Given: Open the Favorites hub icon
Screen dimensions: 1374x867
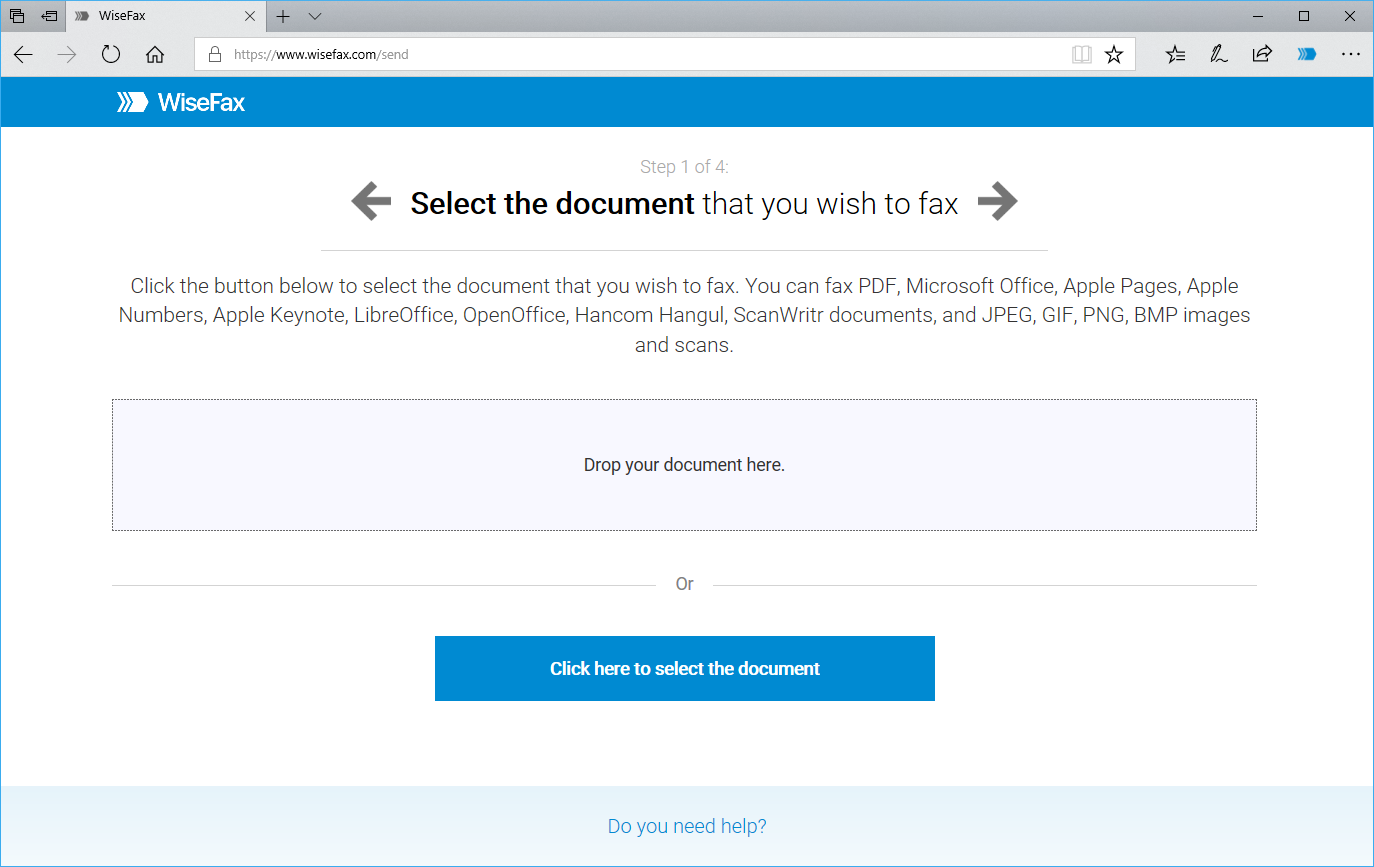Looking at the screenshot, I should tap(1175, 55).
